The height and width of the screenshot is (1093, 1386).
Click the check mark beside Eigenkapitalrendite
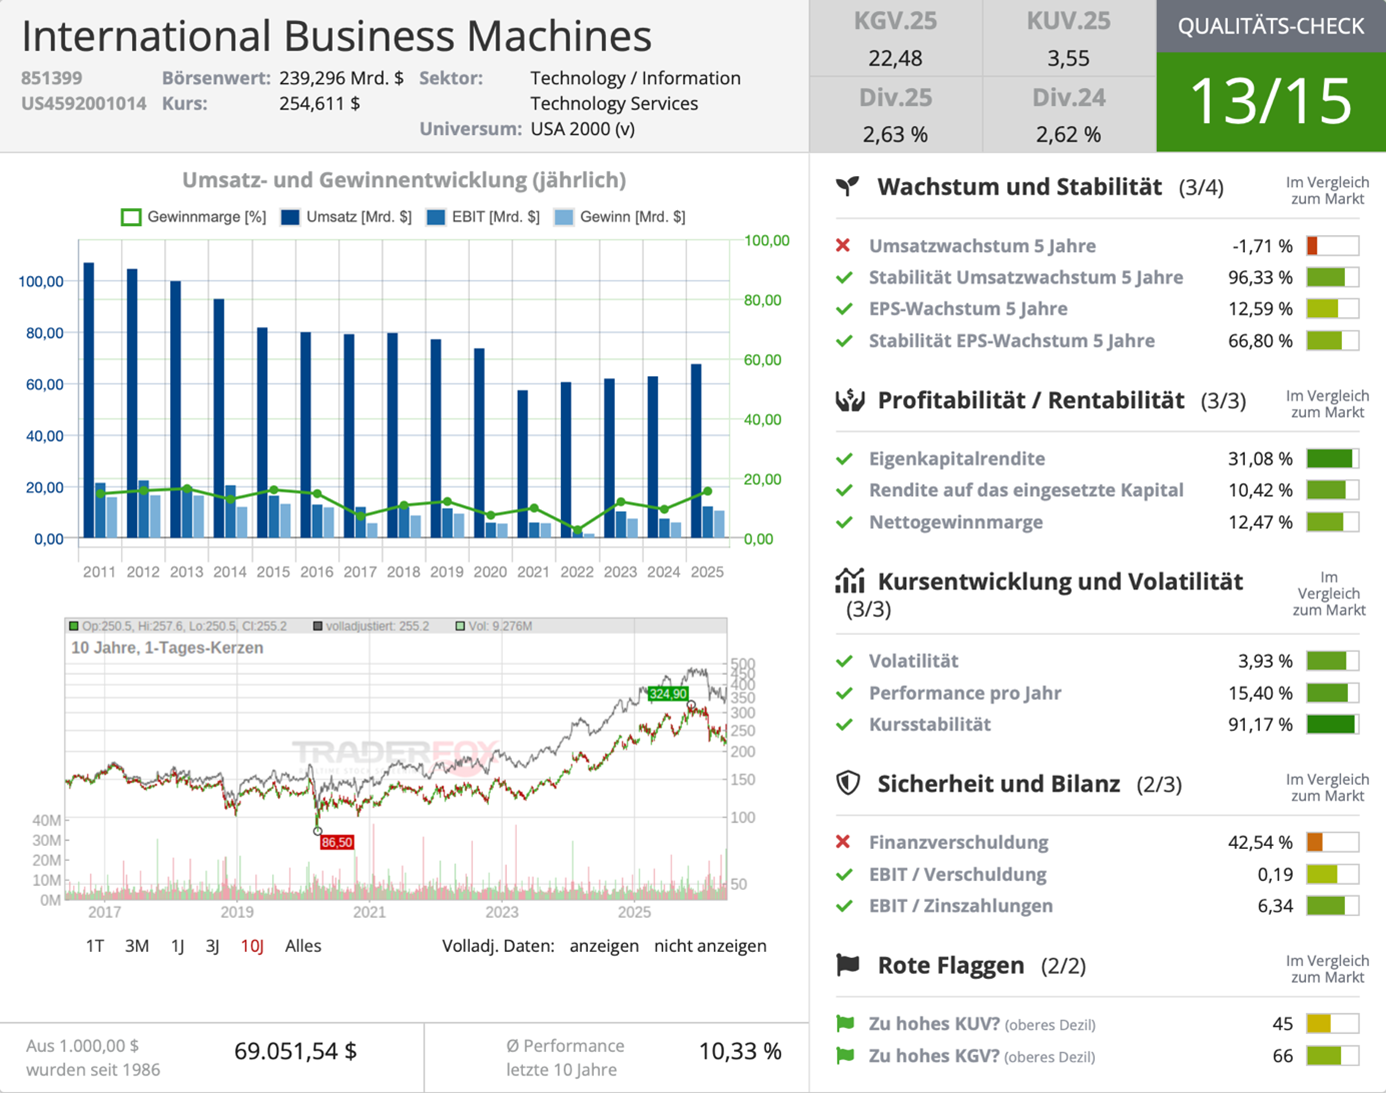click(x=844, y=459)
